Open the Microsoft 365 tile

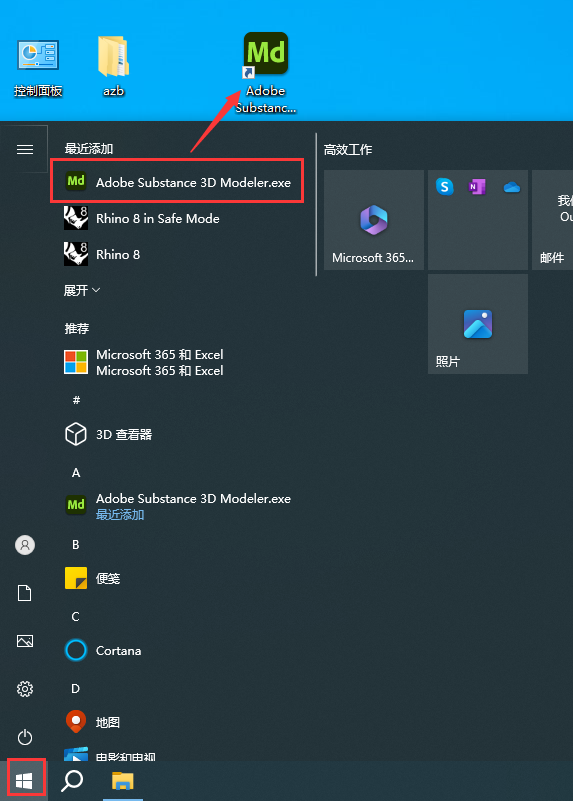pos(374,220)
